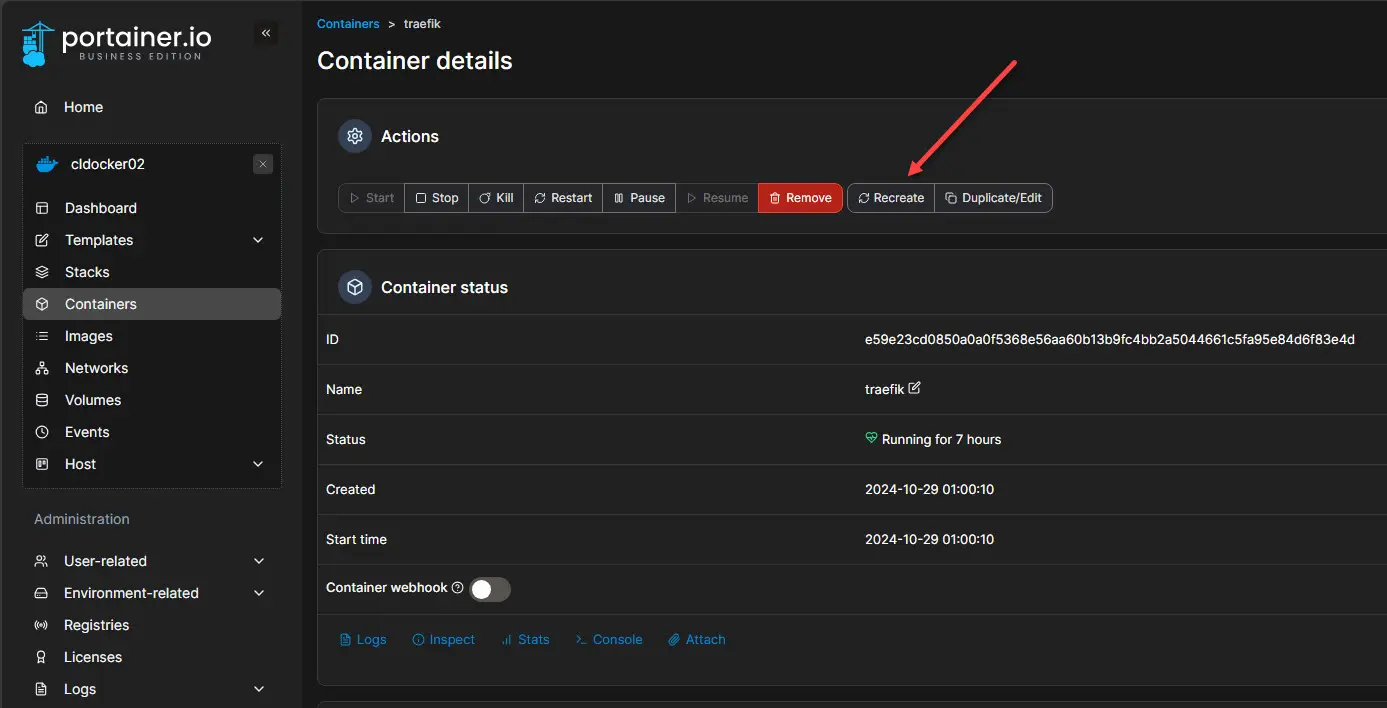Viewport: 1387px width, 708px height.
Task: Toggle the Container webhook switch
Action: click(490, 589)
